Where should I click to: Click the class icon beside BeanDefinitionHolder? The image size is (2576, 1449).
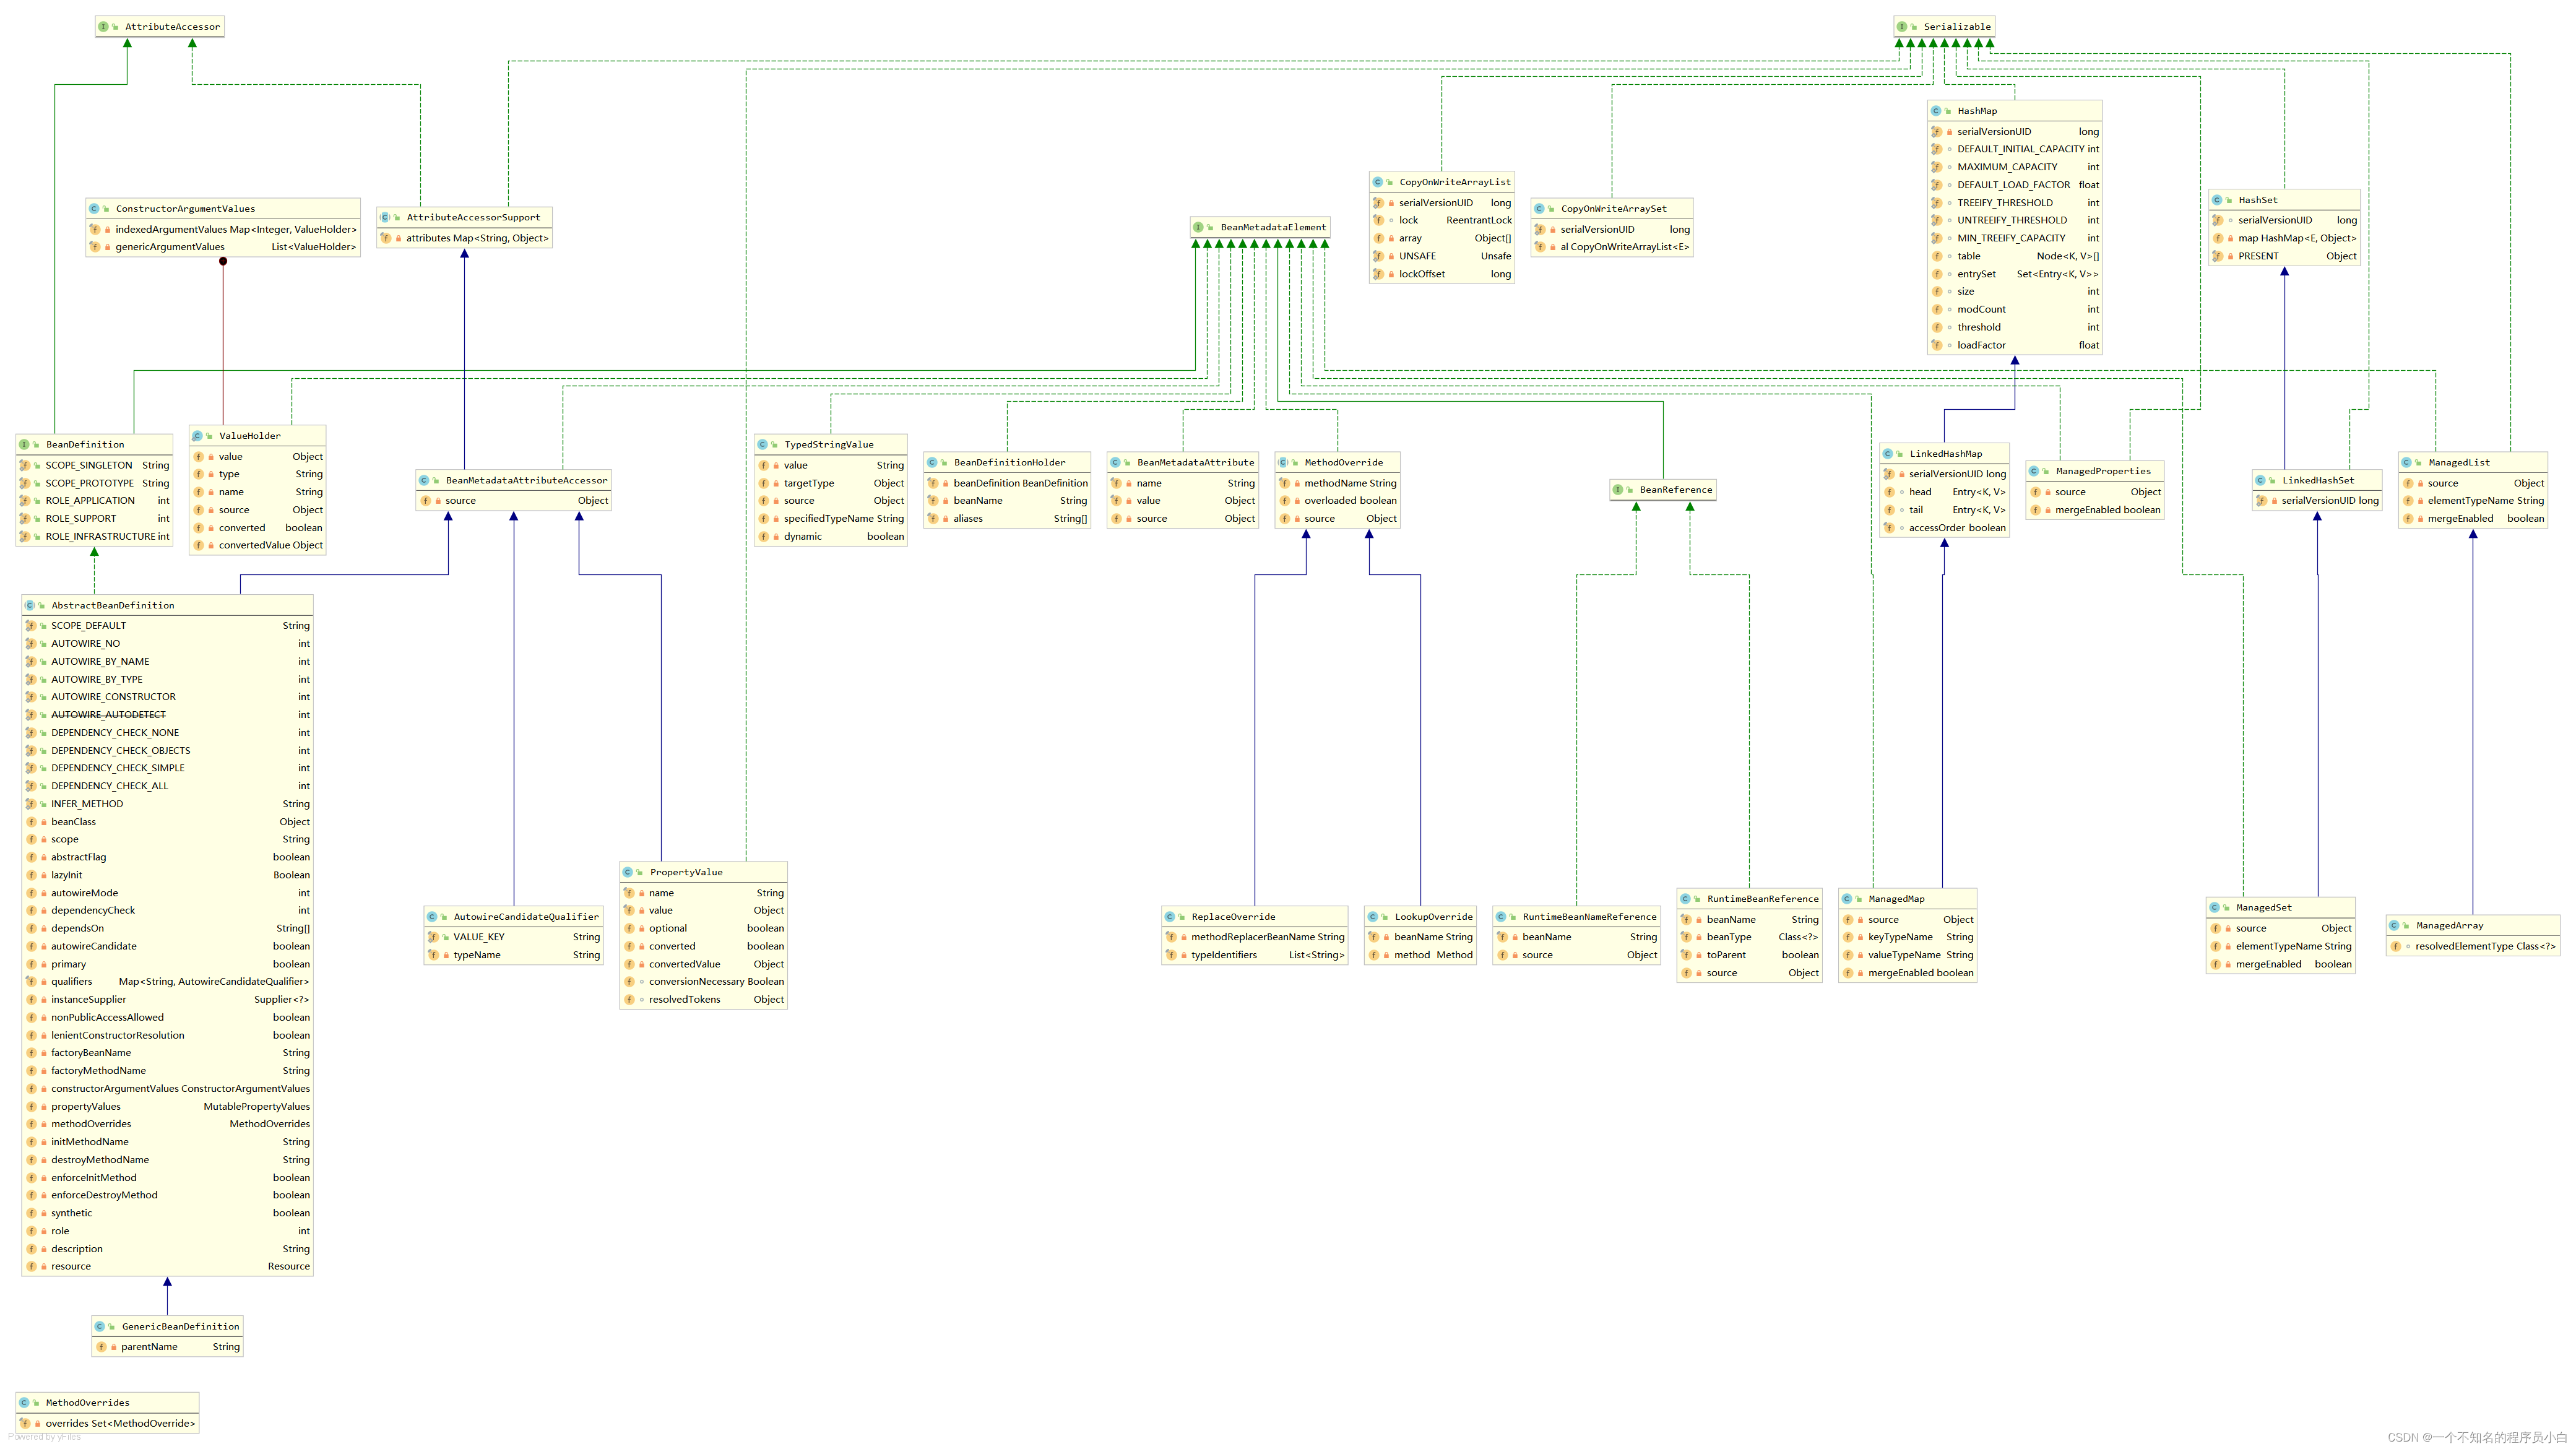pos(932,463)
